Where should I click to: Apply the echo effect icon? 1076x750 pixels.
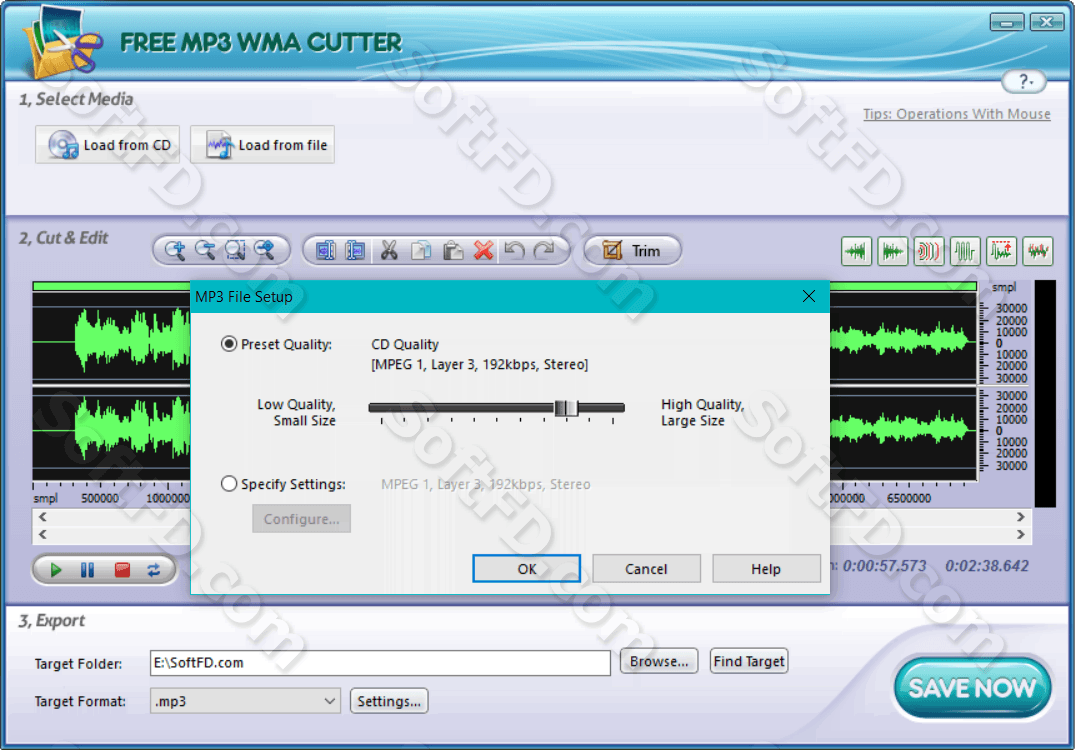tap(928, 251)
